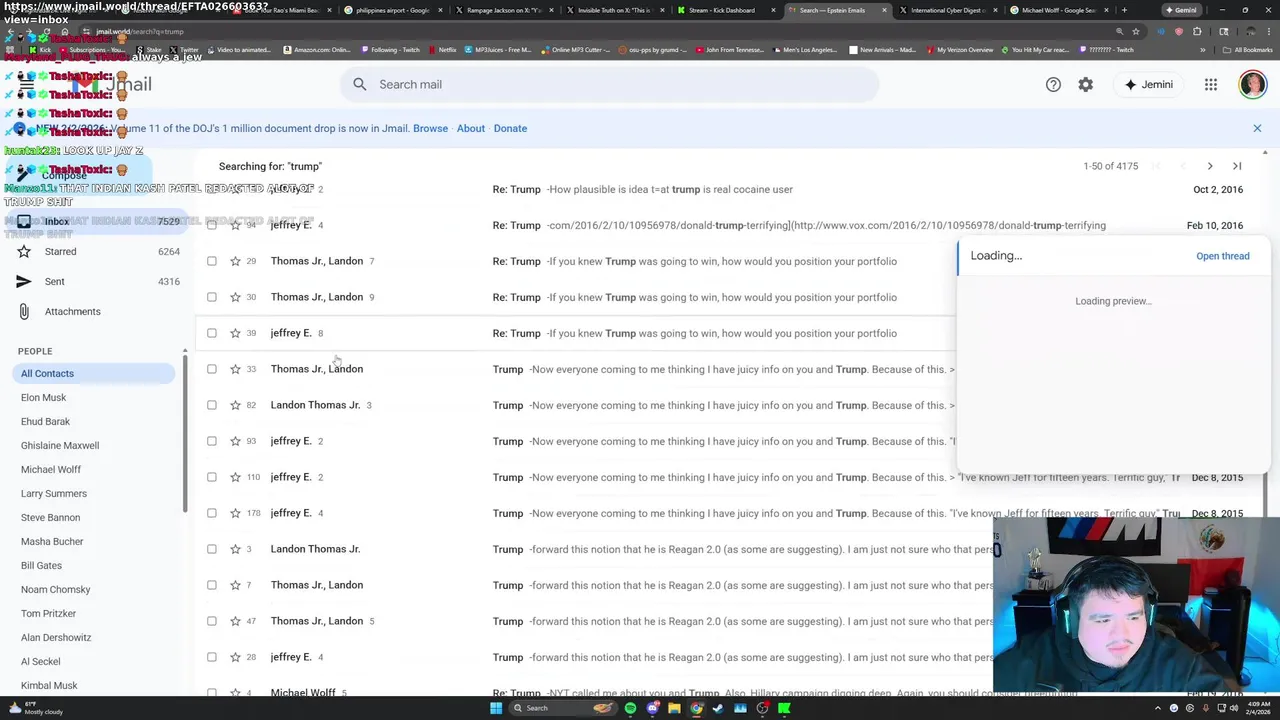Dismiss the DOJ document drop banner
The image size is (1280, 720).
tap(1257, 128)
